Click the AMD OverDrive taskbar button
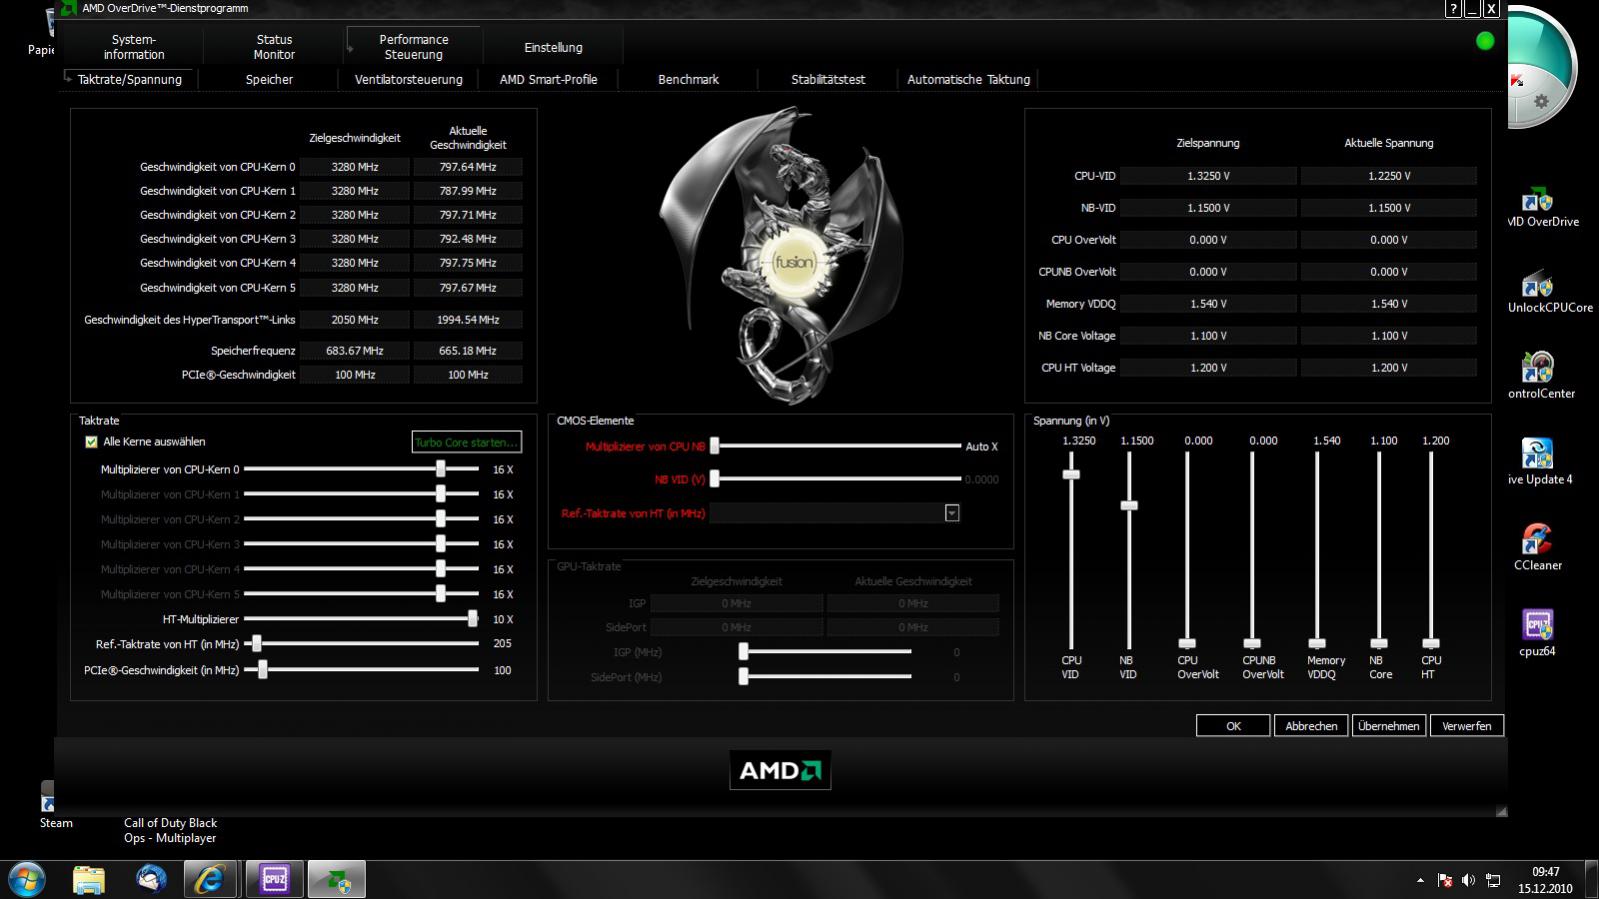The width and height of the screenshot is (1599, 899). pyautogui.click(x=337, y=879)
